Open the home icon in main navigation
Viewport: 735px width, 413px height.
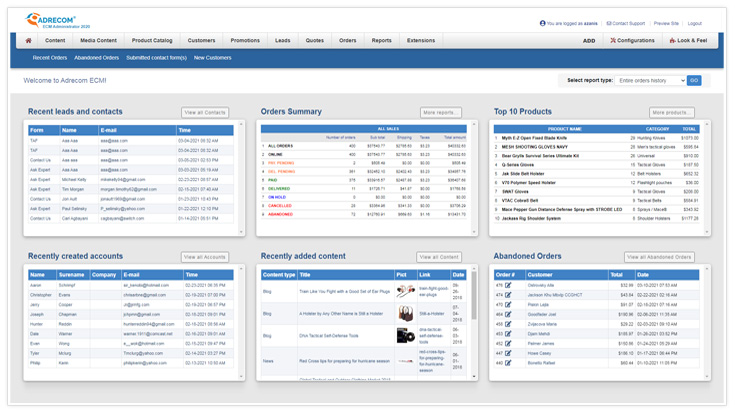click(28, 41)
